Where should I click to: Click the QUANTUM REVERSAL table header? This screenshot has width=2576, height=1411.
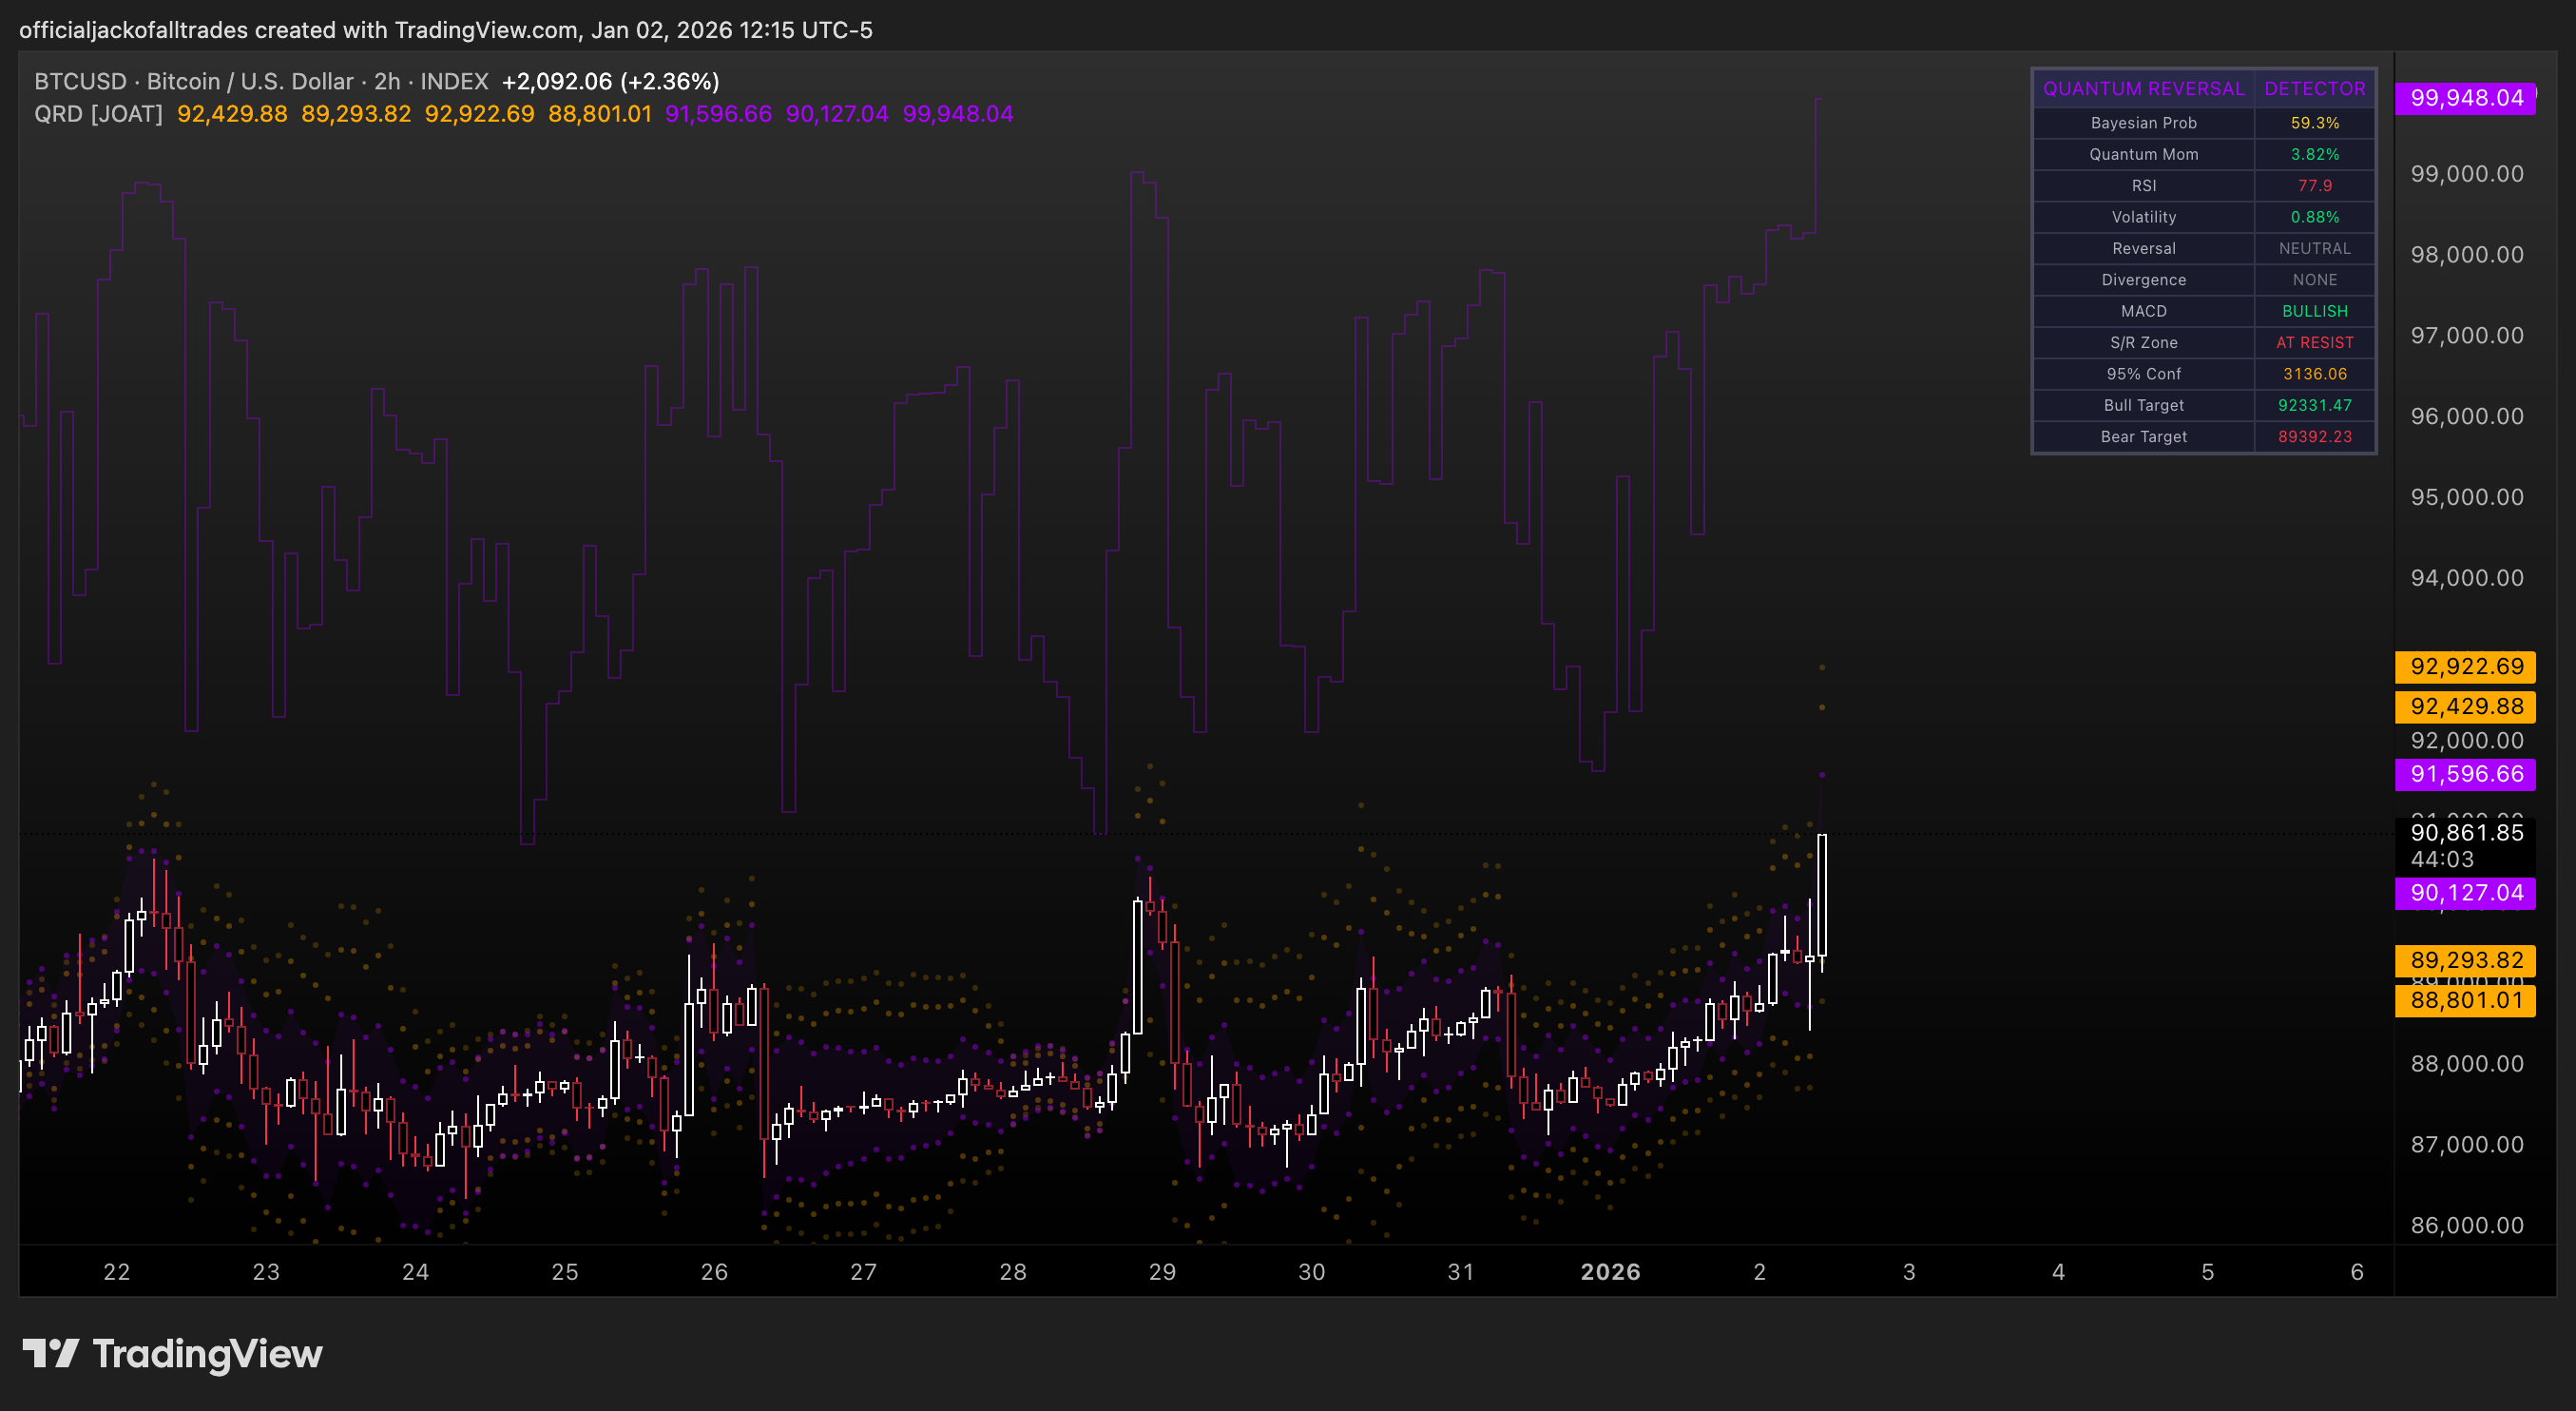pyautogui.click(x=2143, y=88)
